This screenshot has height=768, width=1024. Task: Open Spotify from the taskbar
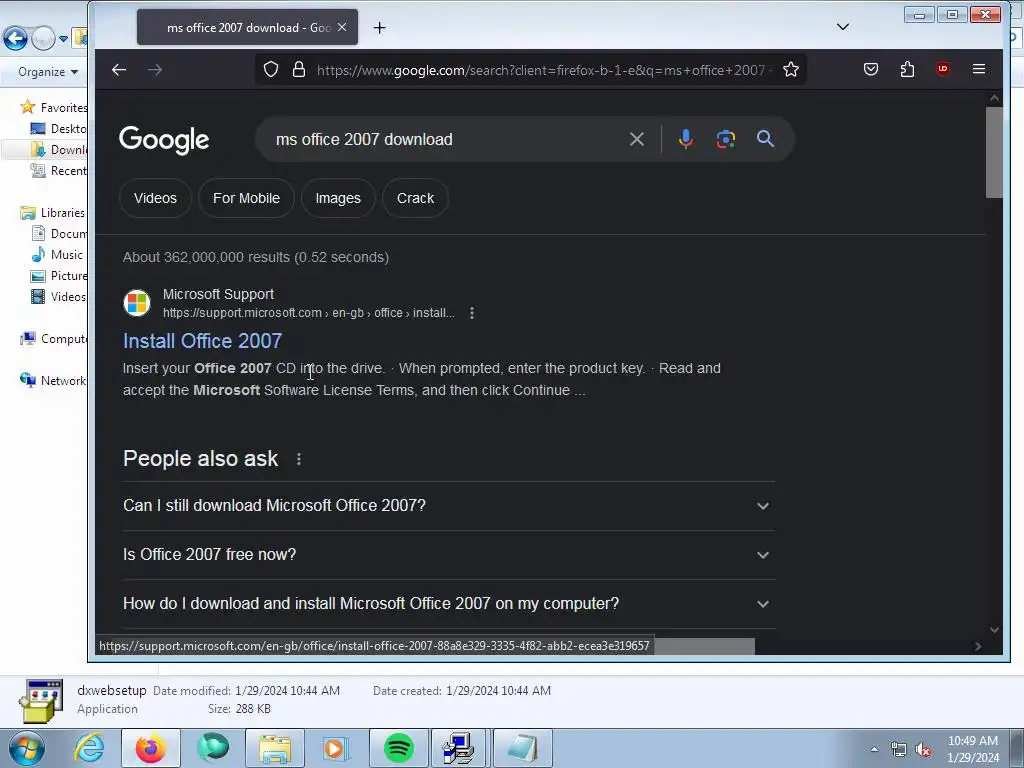point(398,748)
